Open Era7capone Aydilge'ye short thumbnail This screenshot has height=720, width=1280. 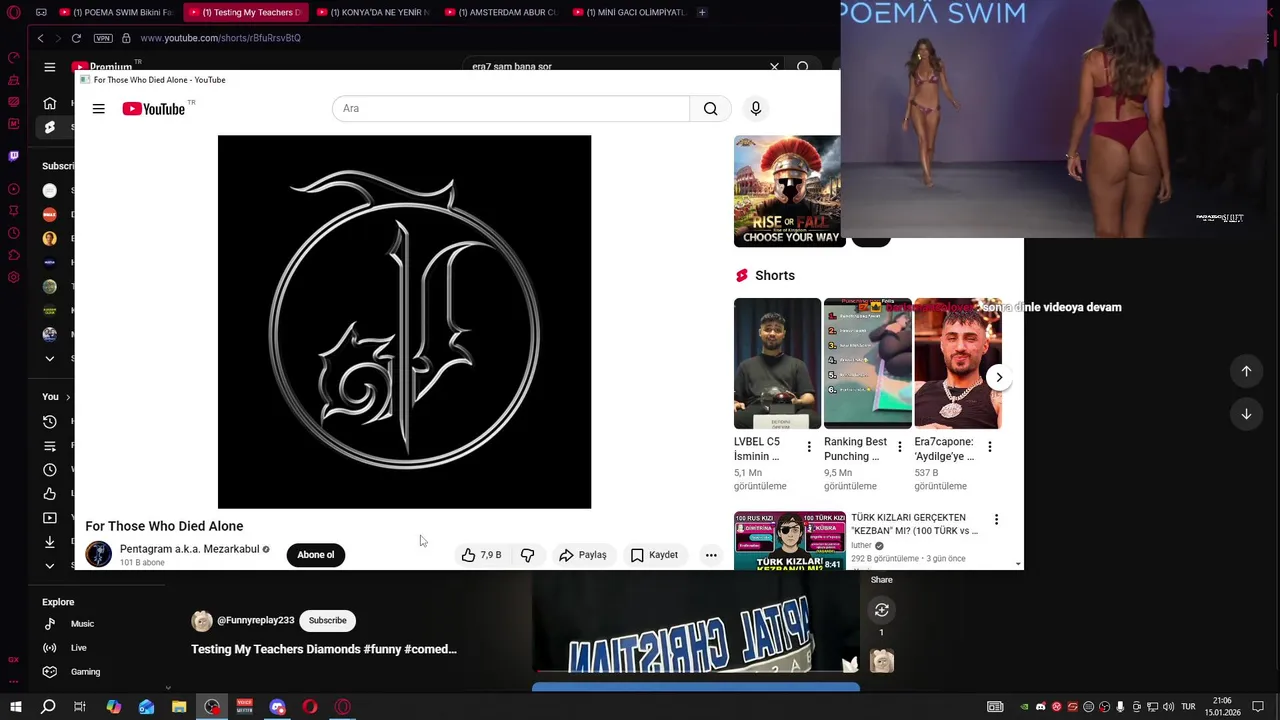click(x=957, y=363)
